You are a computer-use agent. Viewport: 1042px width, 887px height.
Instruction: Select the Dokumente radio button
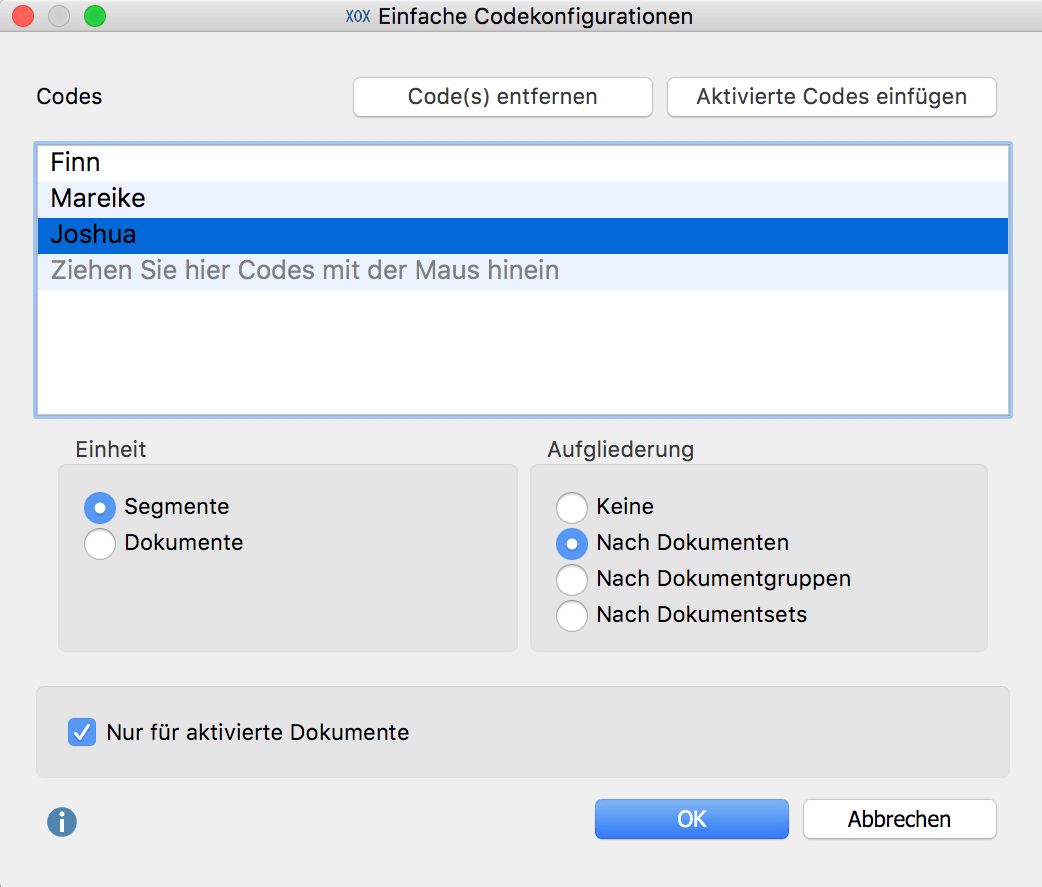pyautogui.click(x=100, y=543)
